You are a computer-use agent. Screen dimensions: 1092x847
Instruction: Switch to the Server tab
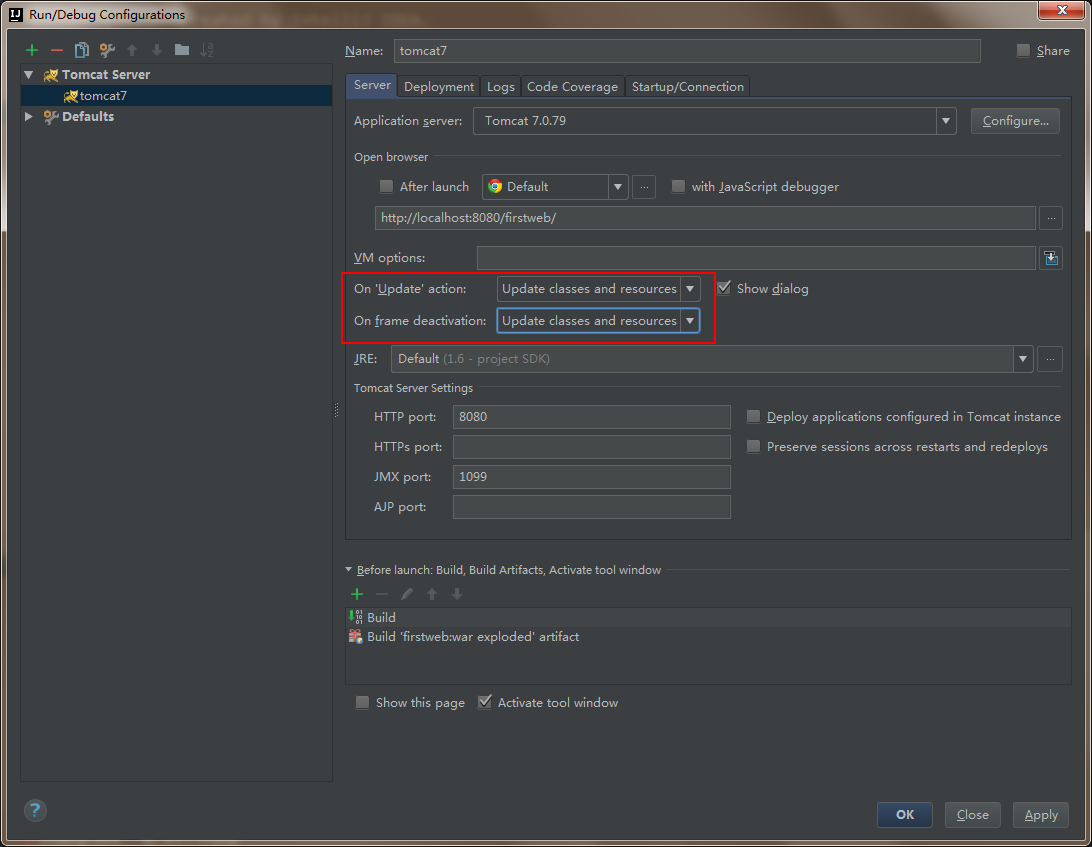[372, 85]
